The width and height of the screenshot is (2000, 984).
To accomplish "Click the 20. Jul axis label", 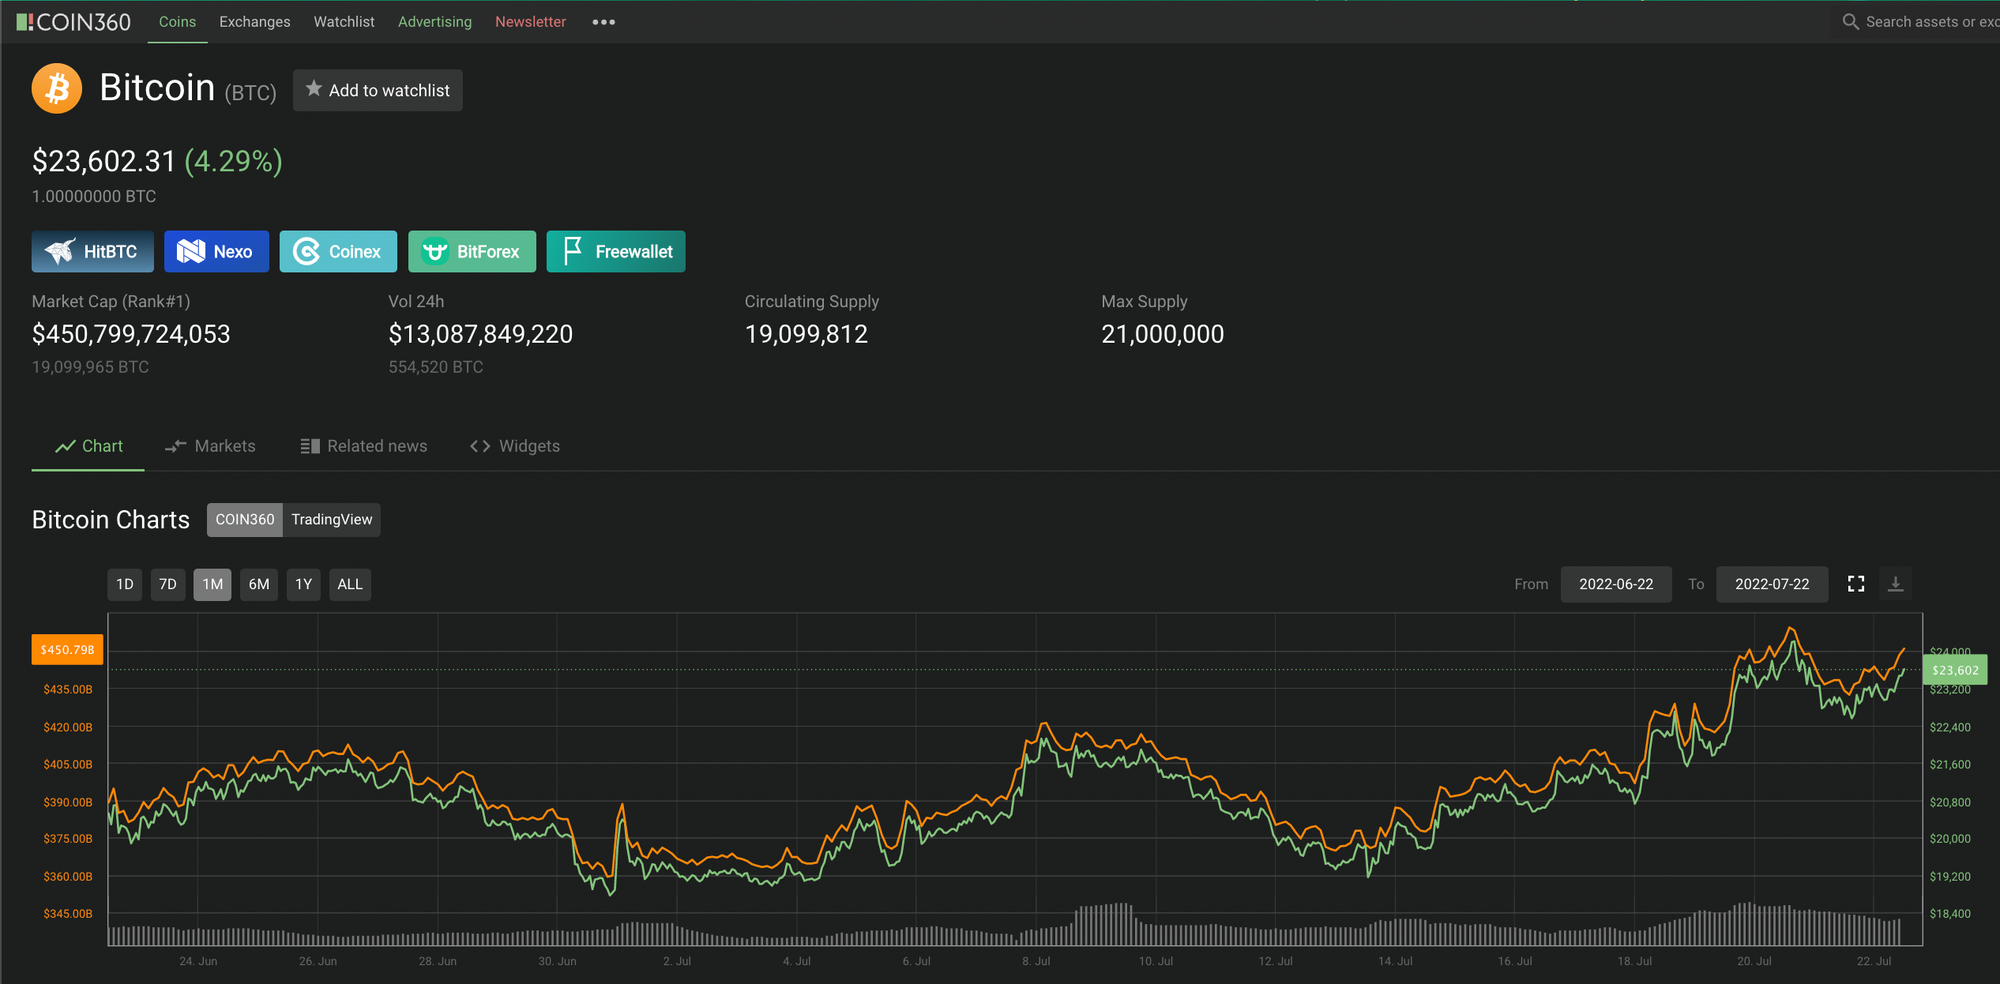I will pos(1754,961).
